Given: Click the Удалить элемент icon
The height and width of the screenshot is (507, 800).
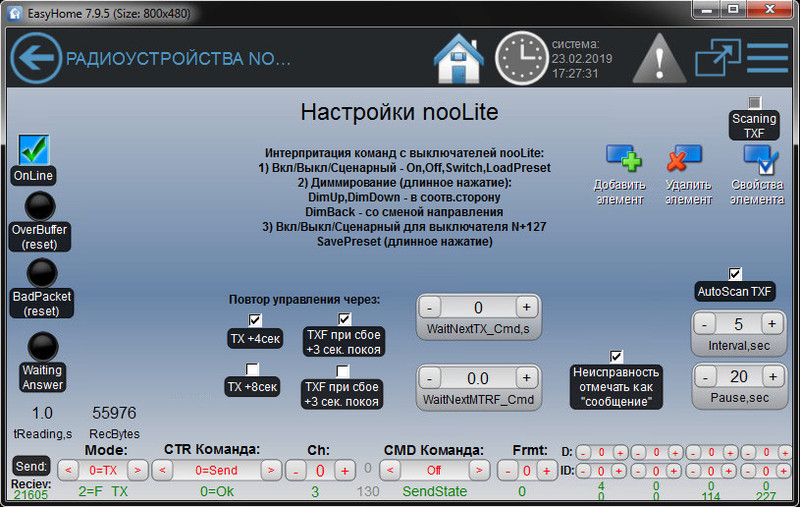Looking at the screenshot, I should coord(685,159).
